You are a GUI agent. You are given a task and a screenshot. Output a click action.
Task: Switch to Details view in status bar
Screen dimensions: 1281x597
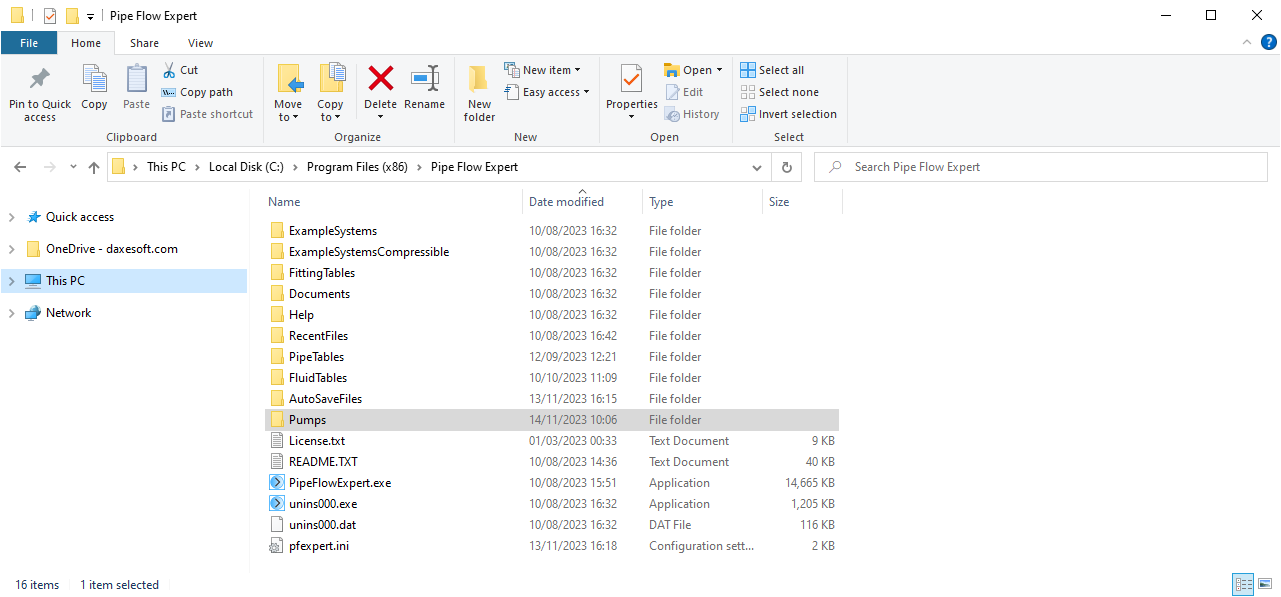(x=1243, y=585)
